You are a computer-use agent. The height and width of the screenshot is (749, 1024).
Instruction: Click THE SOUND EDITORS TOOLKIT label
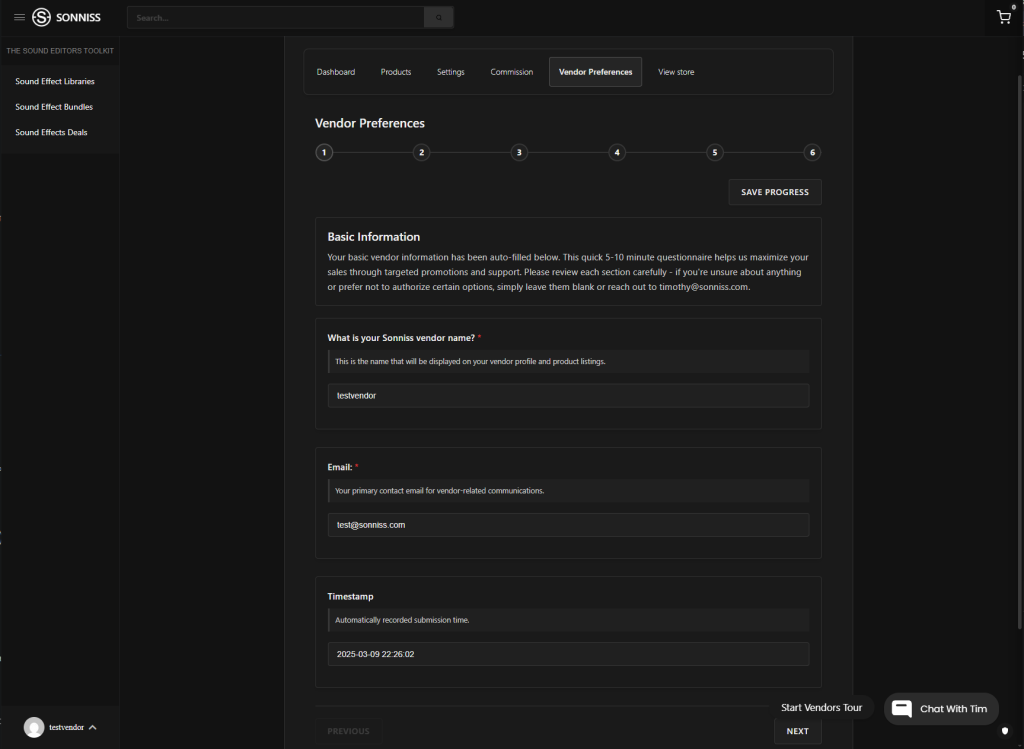click(60, 51)
